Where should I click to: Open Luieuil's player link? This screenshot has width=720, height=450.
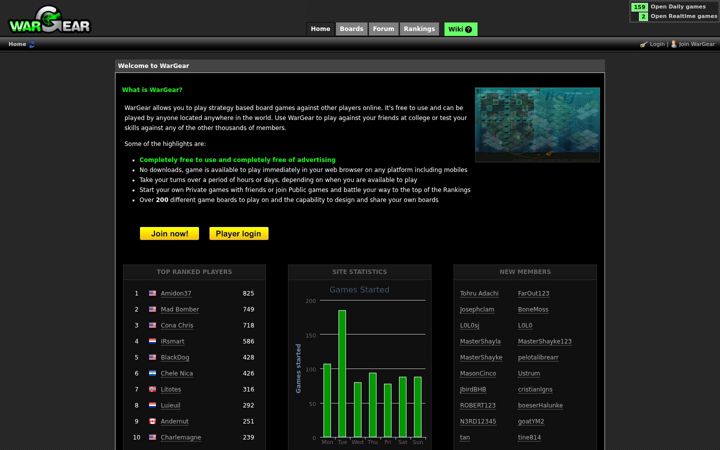pos(170,406)
